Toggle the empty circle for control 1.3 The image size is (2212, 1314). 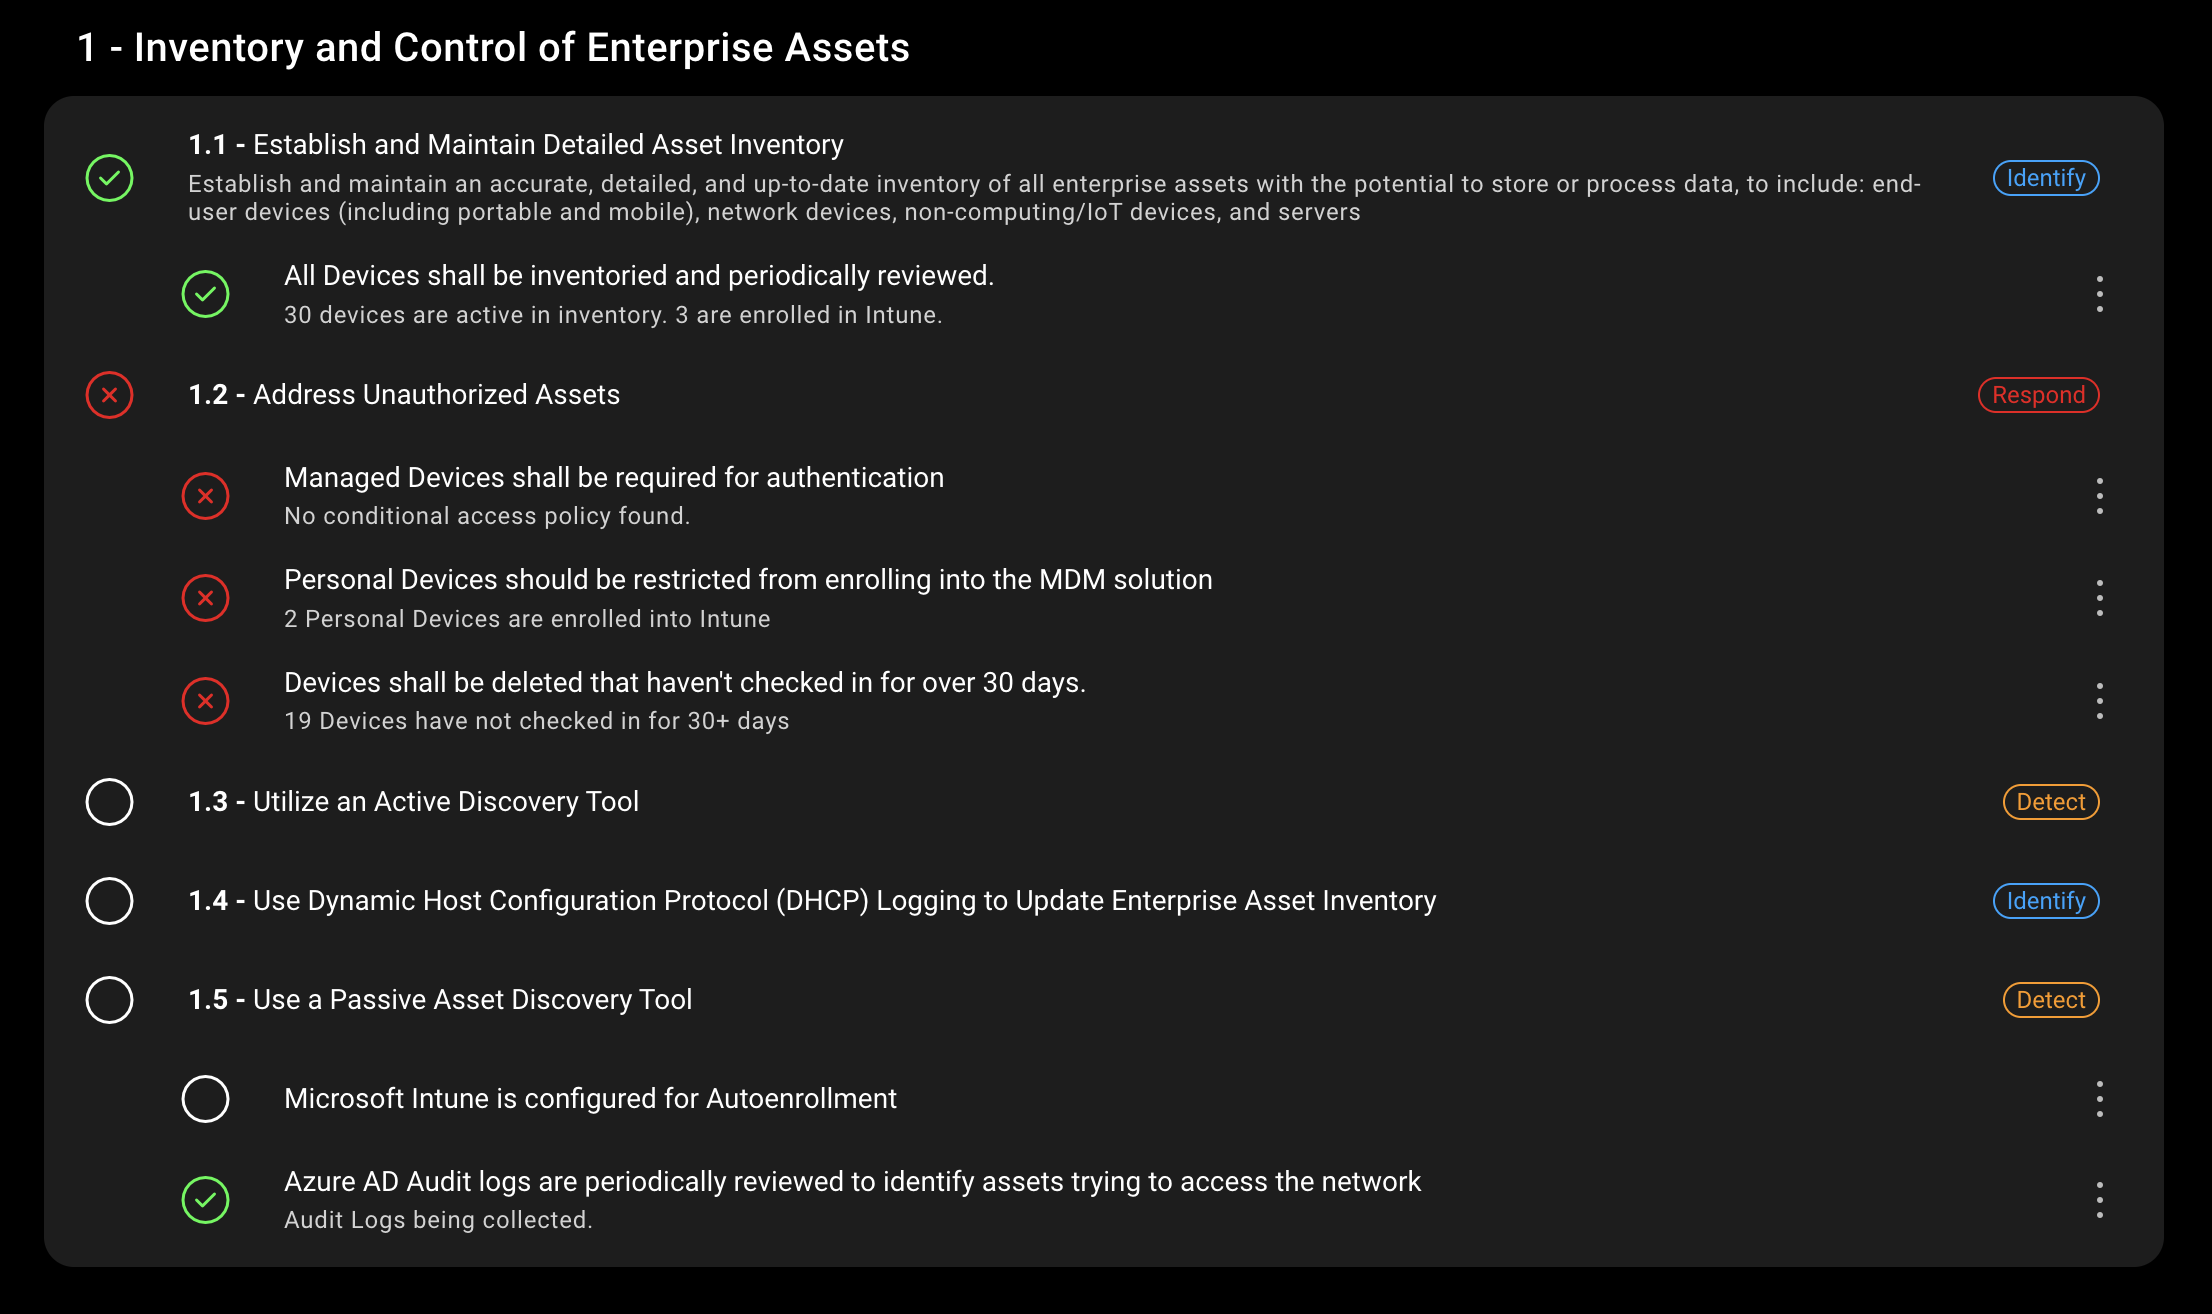[x=109, y=802]
